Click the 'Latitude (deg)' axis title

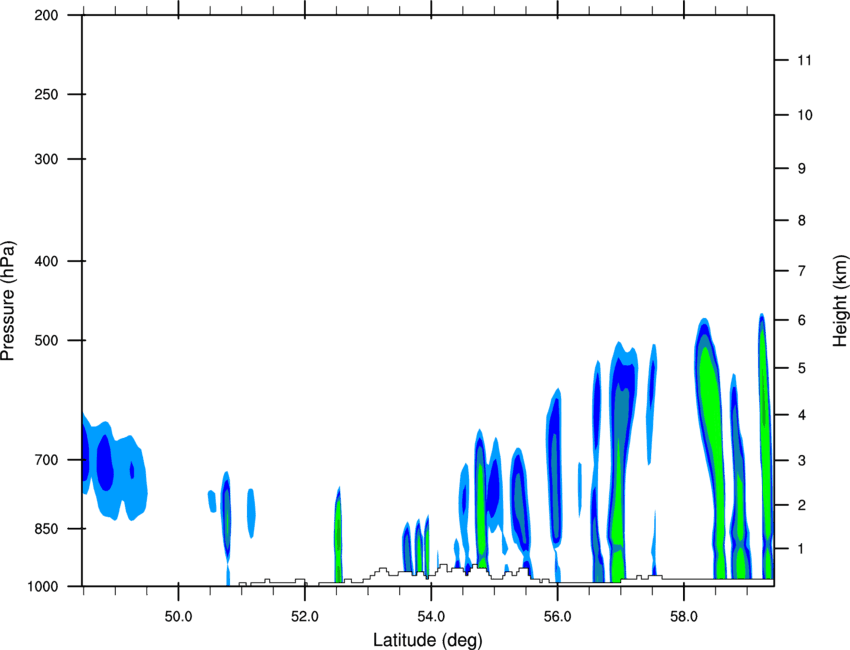click(428, 640)
